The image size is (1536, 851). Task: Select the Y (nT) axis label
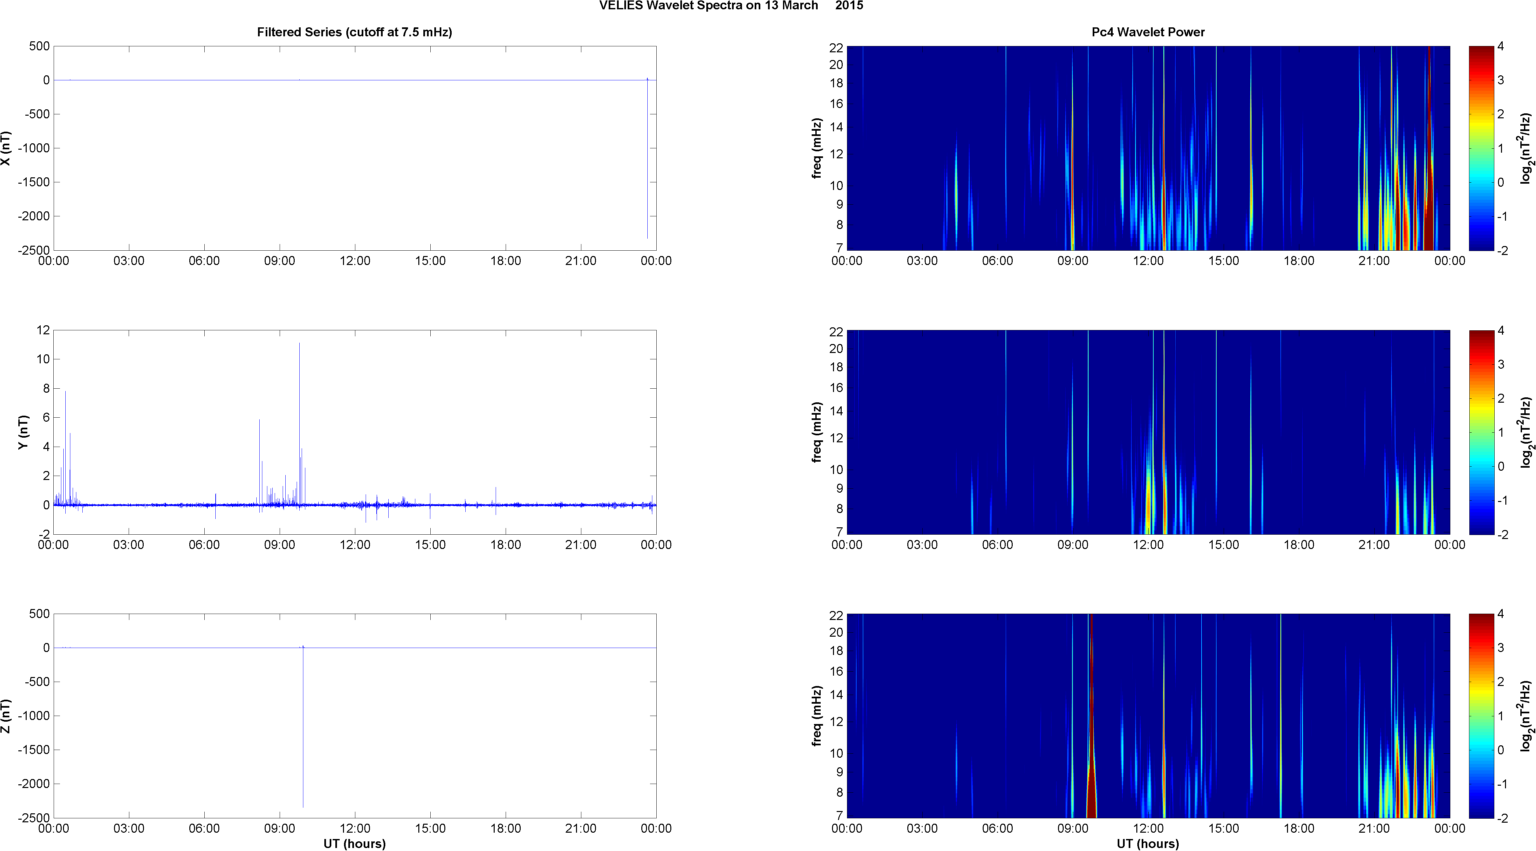(22, 432)
